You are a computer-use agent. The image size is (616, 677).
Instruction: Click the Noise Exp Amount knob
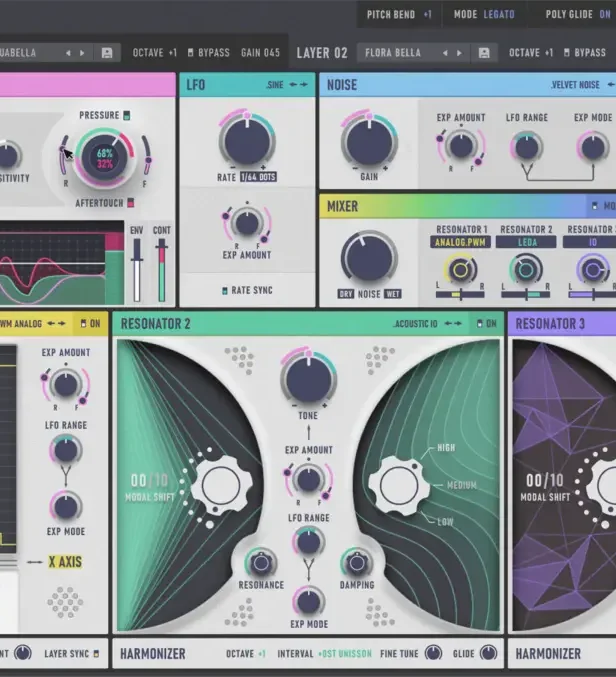pyautogui.click(x=461, y=147)
